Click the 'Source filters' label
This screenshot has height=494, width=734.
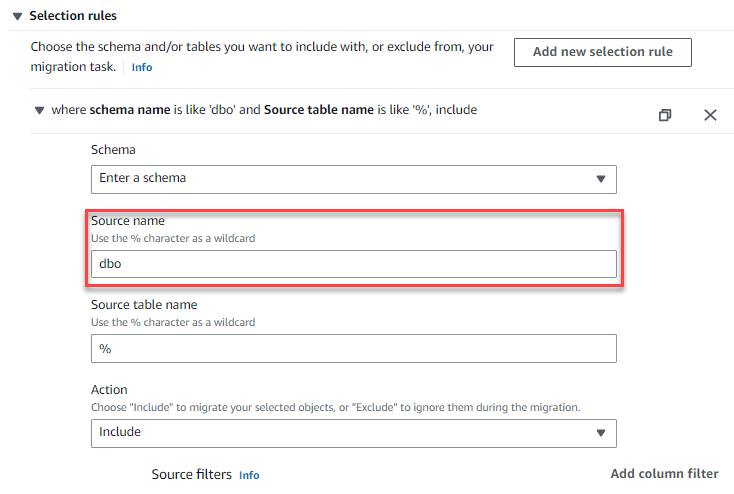[x=191, y=474]
